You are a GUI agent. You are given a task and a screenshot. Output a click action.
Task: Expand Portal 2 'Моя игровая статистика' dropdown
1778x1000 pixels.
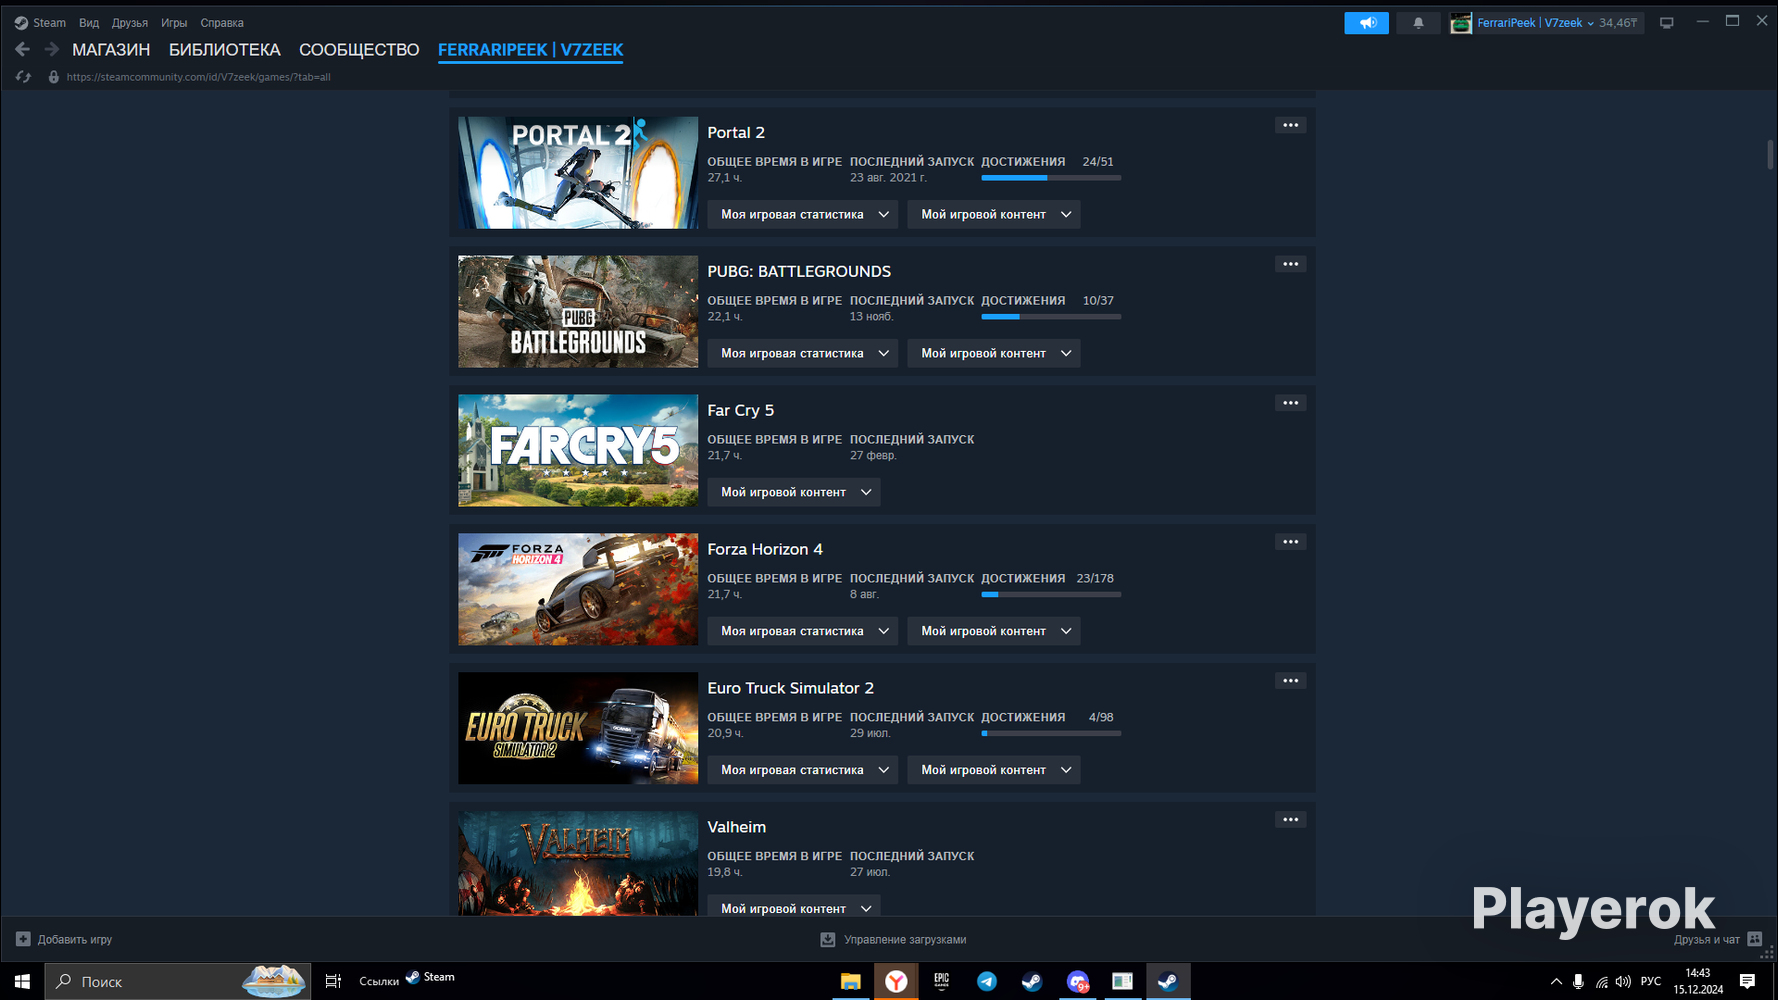tap(803, 214)
